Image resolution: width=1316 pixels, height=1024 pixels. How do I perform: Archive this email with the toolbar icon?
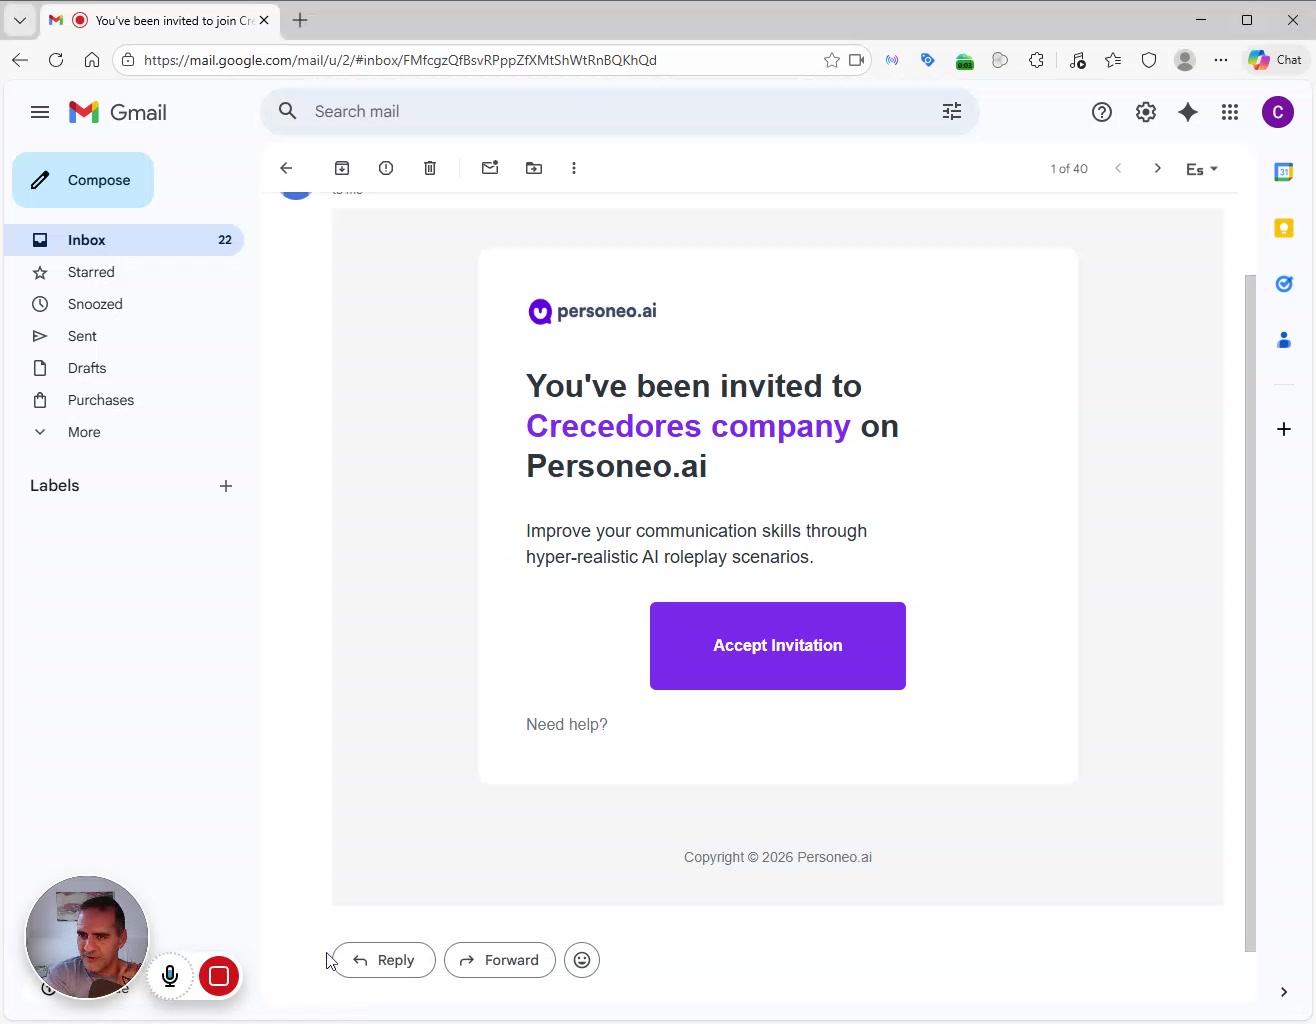[342, 168]
